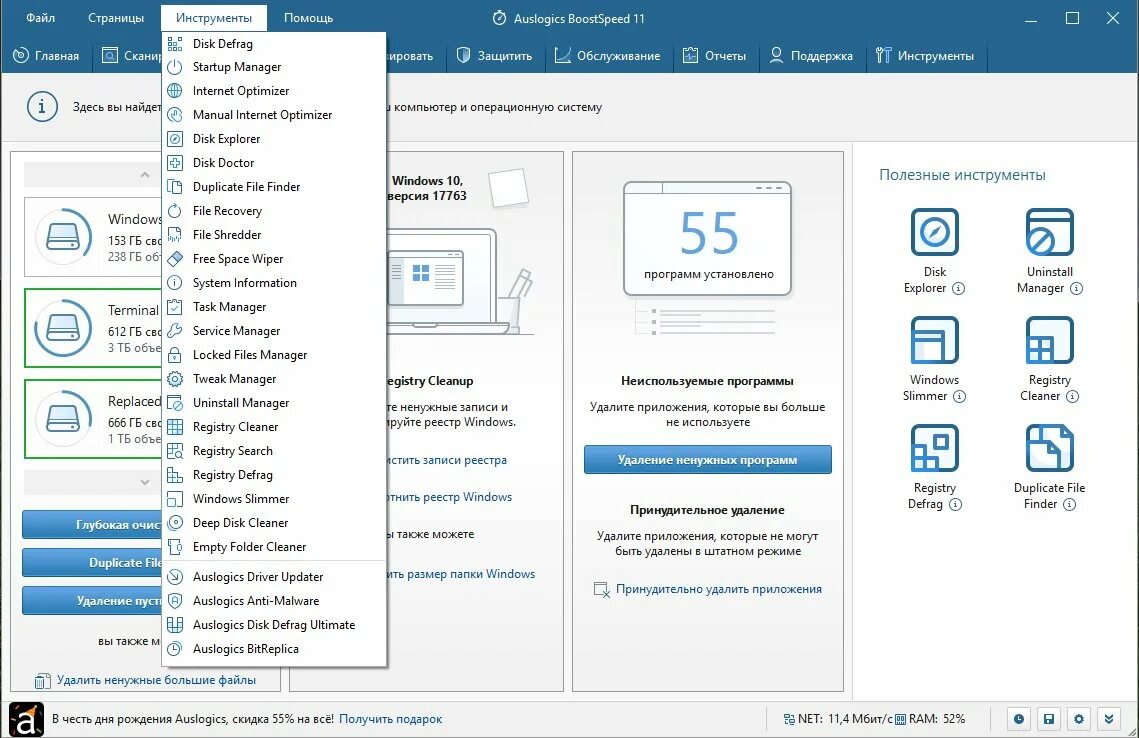Viewport: 1139px width, 738px height.
Task: Choose File Shredder menu entry
Action: coord(273,235)
